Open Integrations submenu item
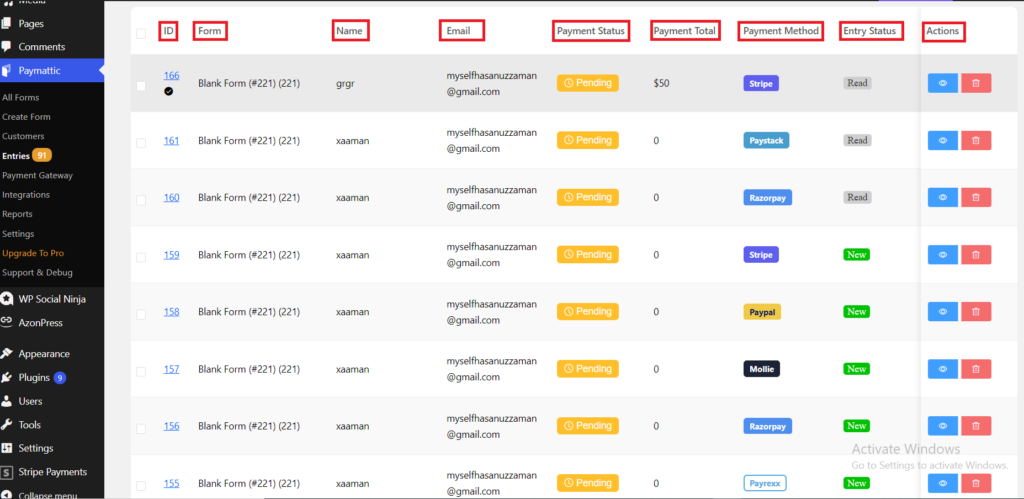Image resolution: width=1024 pixels, height=499 pixels. tap(26, 195)
